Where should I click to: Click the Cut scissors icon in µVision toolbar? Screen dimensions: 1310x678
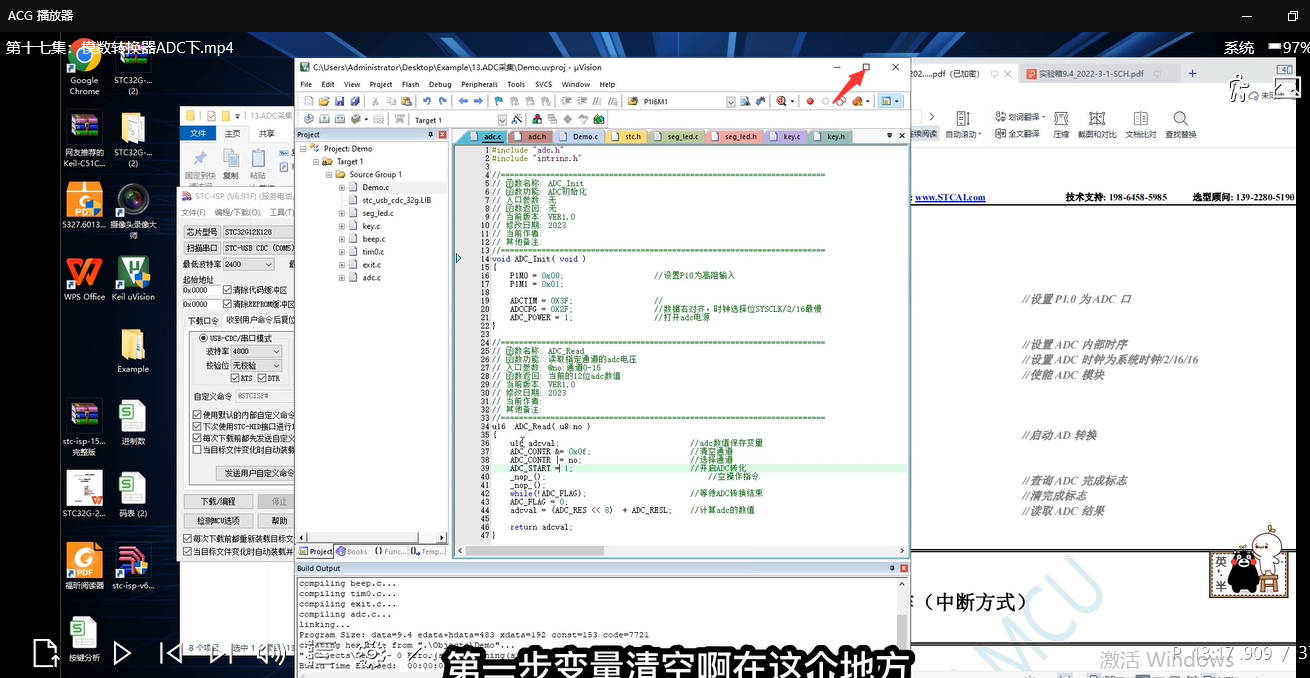pos(375,101)
